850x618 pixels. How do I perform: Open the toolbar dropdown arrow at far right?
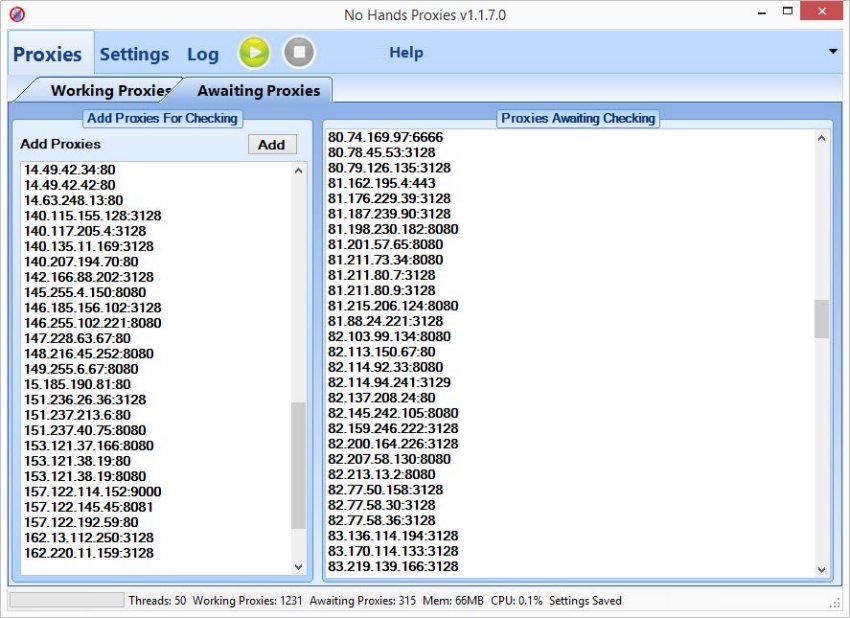coord(833,52)
